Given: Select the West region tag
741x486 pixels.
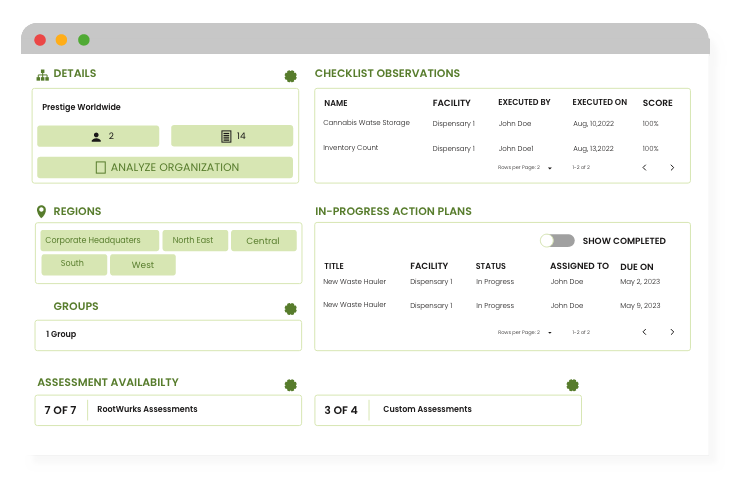Looking at the screenshot, I should 143,265.
